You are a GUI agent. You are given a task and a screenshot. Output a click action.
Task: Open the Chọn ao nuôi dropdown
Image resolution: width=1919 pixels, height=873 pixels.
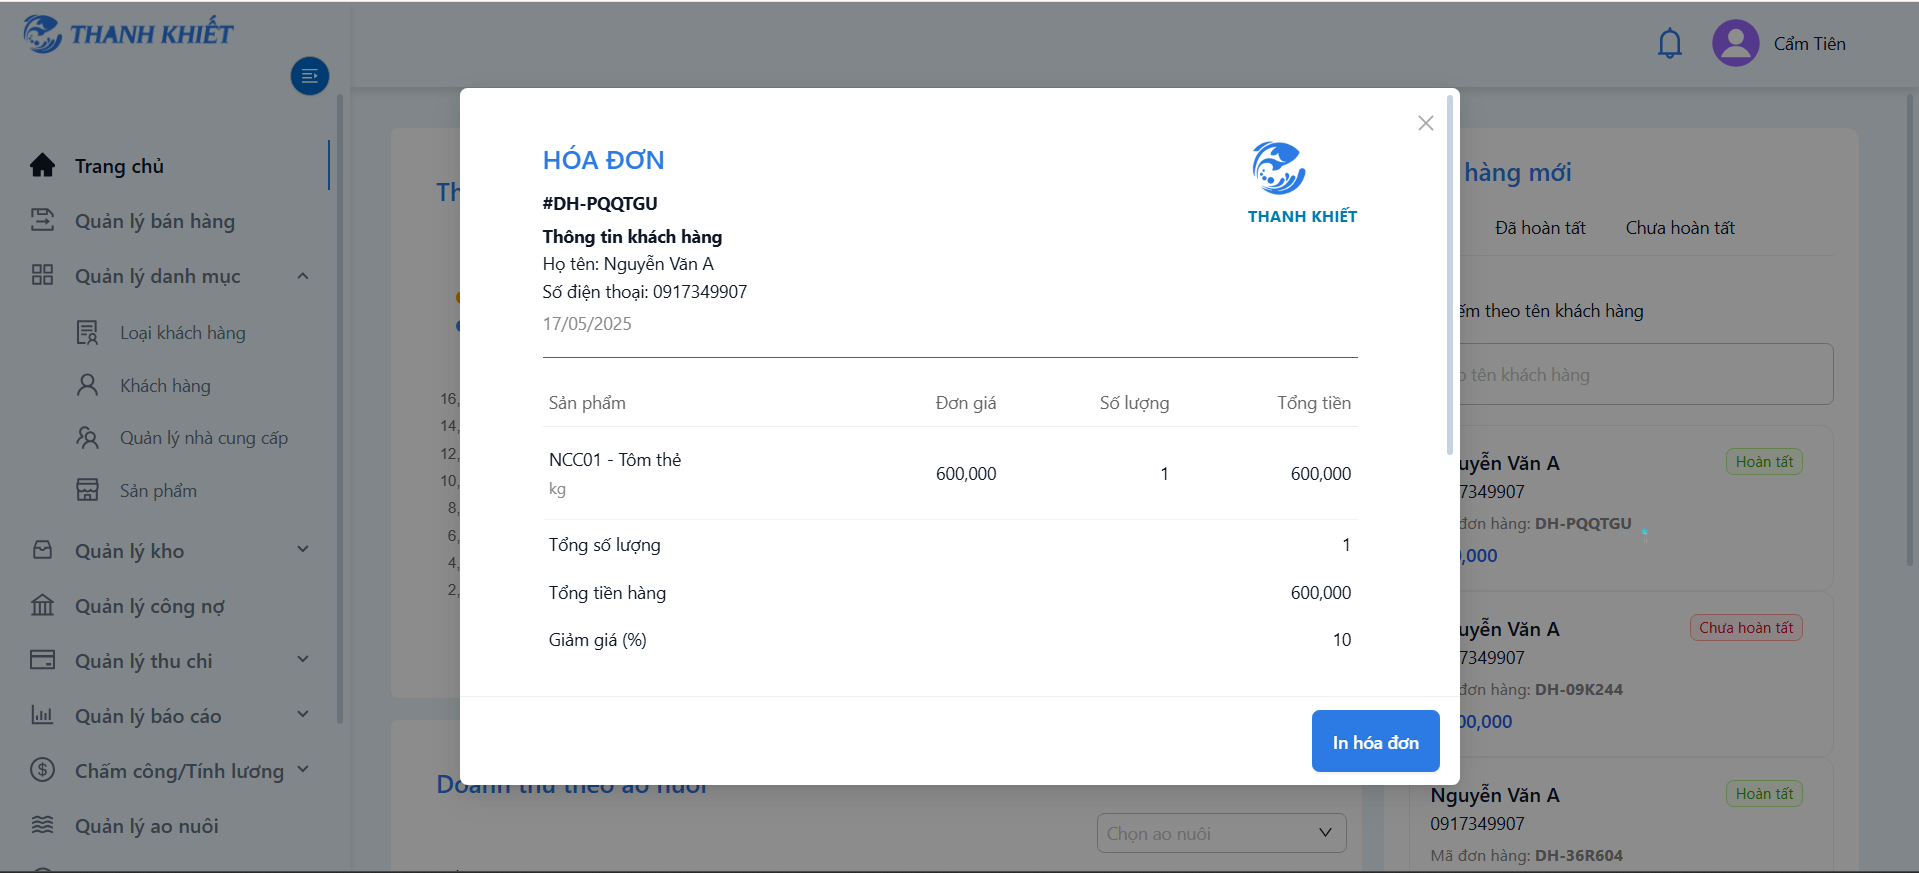point(1221,833)
